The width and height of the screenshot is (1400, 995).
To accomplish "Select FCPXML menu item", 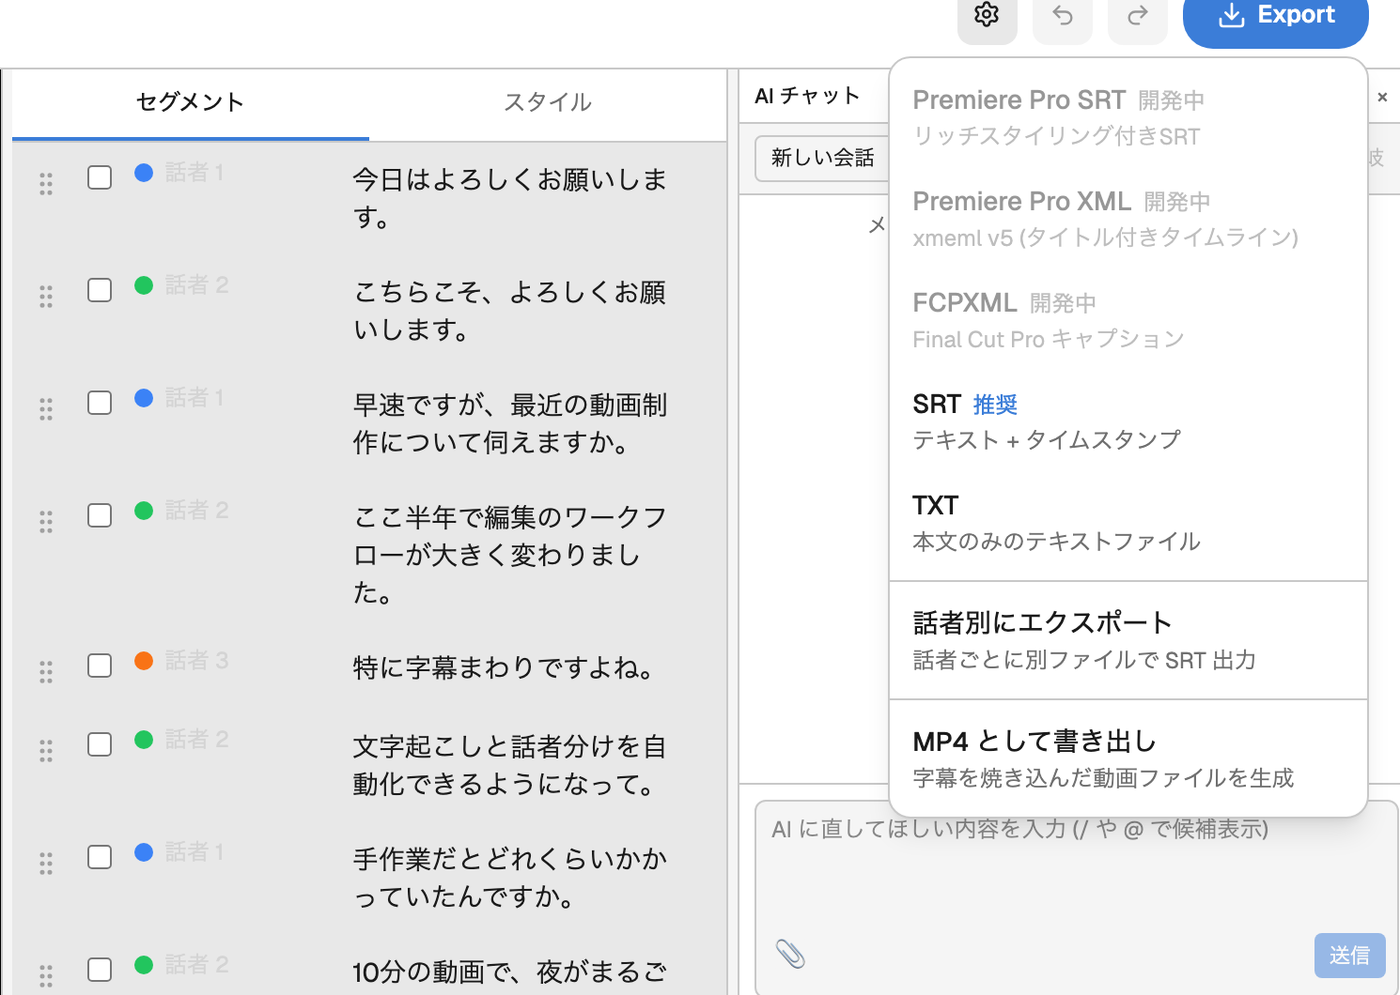I will [1128, 320].
